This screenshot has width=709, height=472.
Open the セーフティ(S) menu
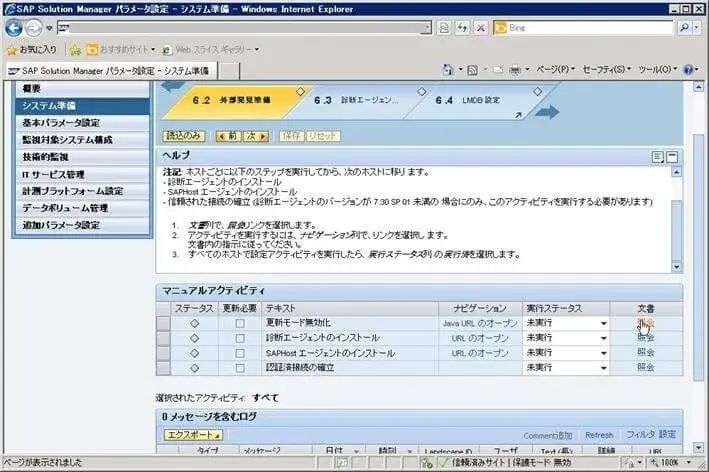coord(606,70)
